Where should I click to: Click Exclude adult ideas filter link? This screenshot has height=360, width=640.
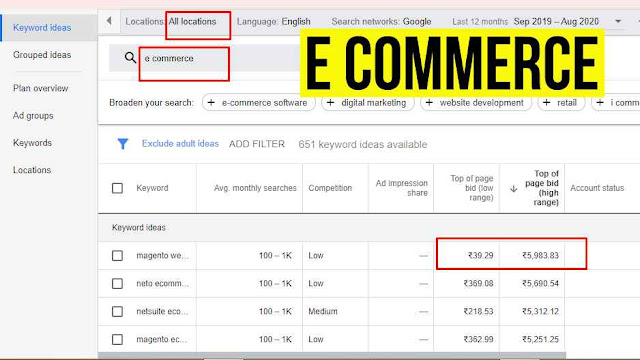(x=180, y=144)
